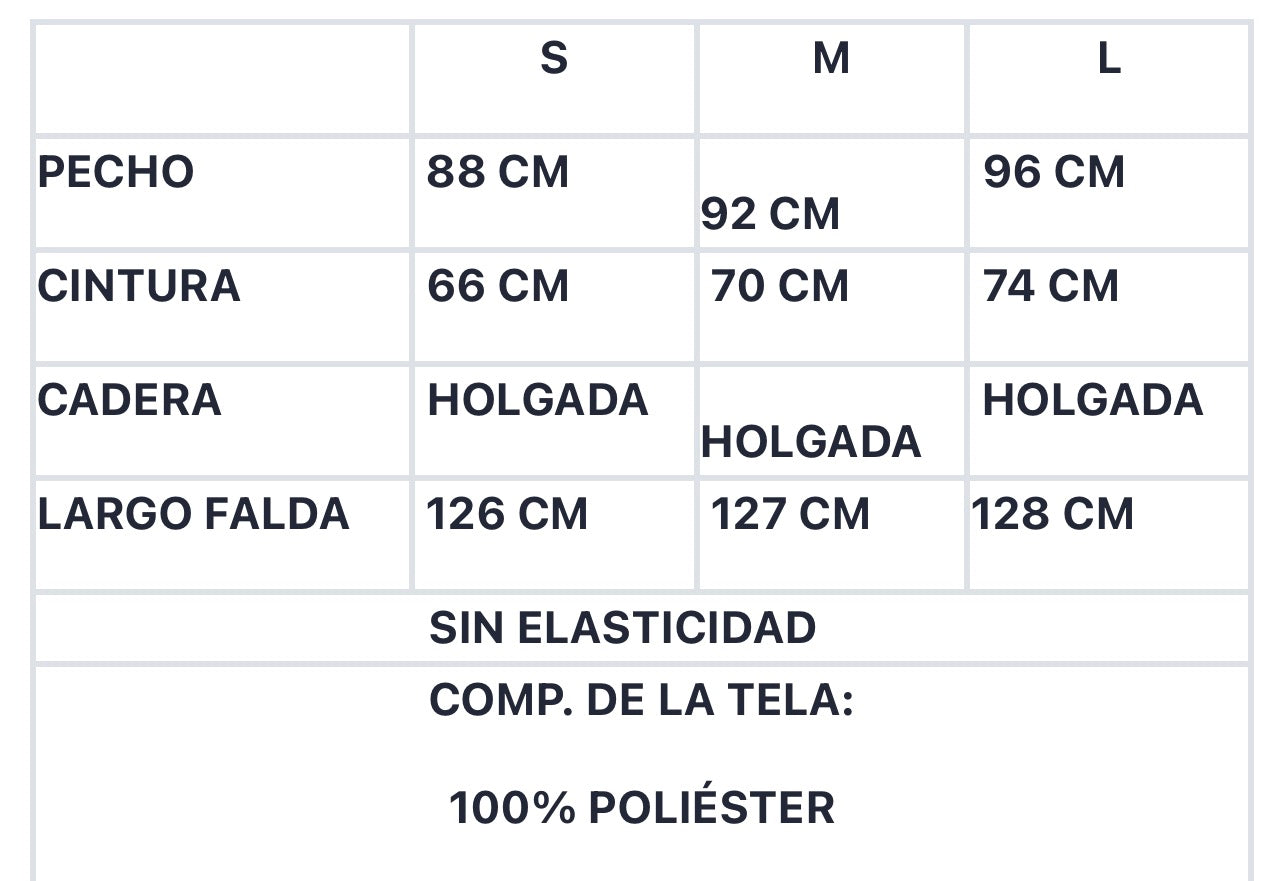Click the 66 CM waist value

pos(498,286)
